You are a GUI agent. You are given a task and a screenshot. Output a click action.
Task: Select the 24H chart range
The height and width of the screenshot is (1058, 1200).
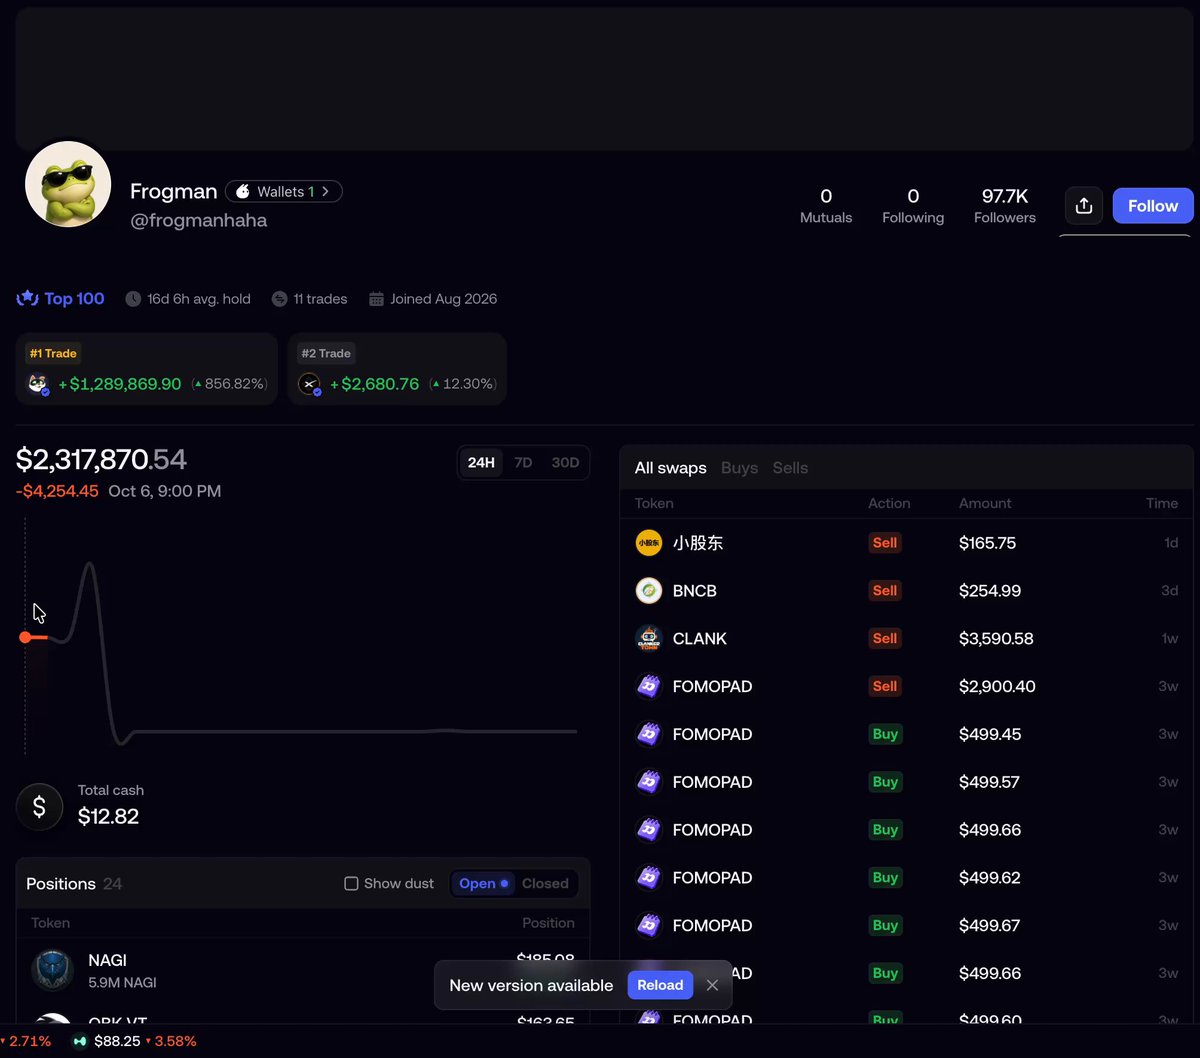click(481, 463)
